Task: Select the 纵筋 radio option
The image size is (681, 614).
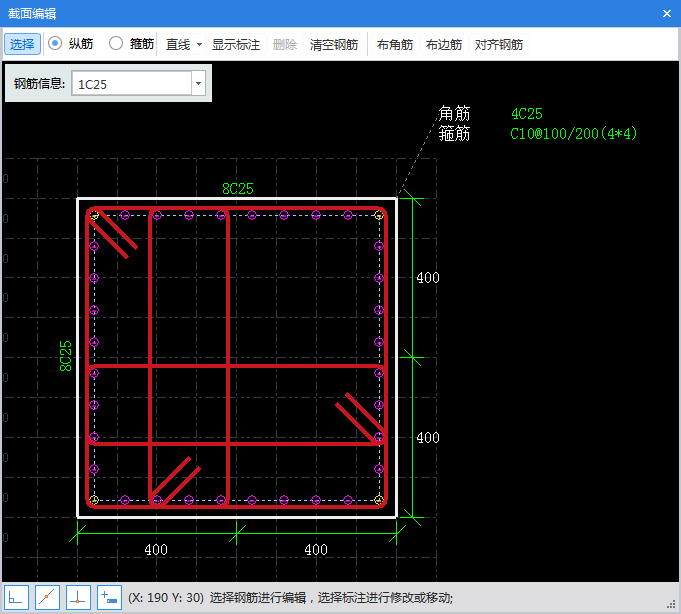Action: point(55,43)
